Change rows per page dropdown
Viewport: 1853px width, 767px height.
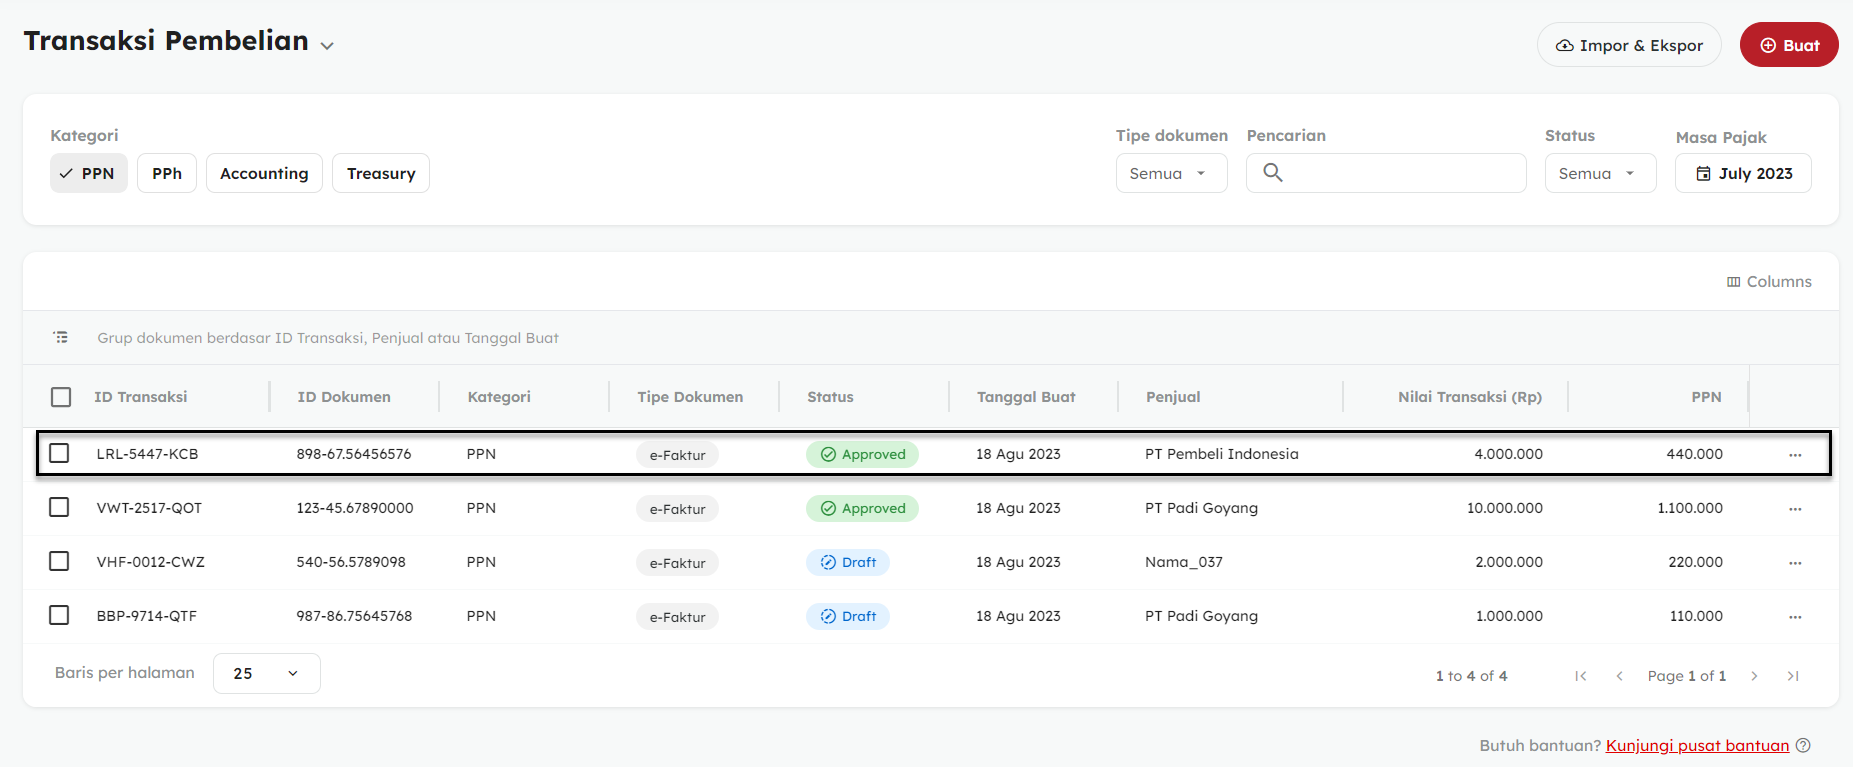point(266,673)
